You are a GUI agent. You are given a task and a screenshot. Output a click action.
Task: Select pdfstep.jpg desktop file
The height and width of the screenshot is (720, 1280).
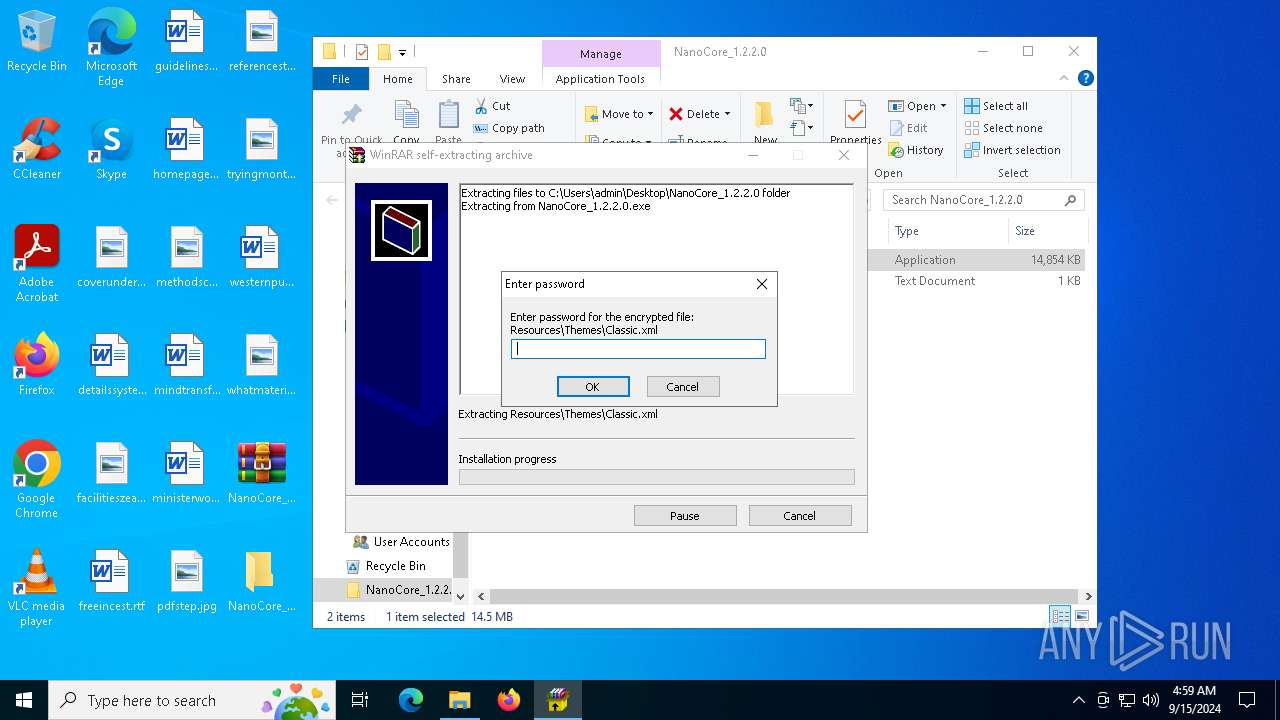tap(186, 581)
